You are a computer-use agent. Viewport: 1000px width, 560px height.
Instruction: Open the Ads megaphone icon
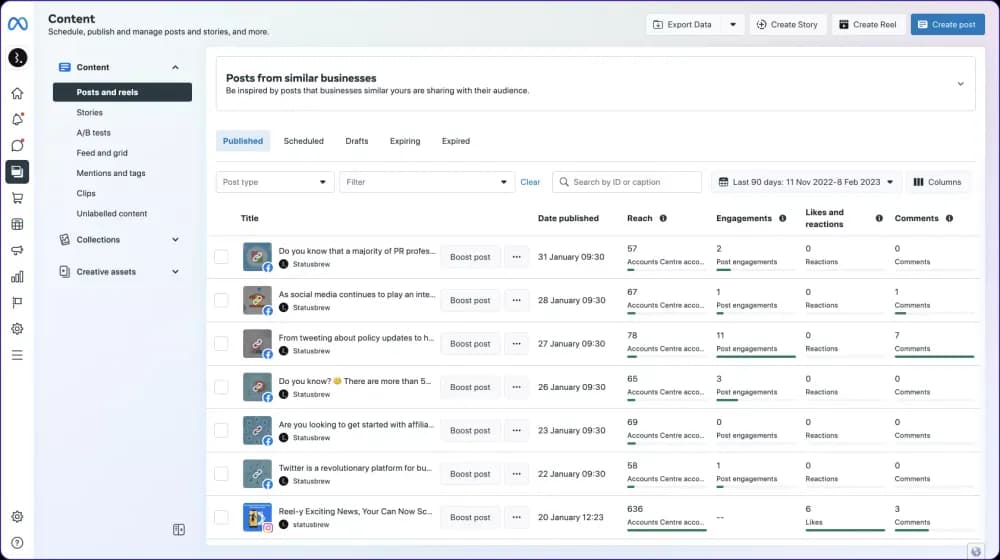[x=17, y=250]
